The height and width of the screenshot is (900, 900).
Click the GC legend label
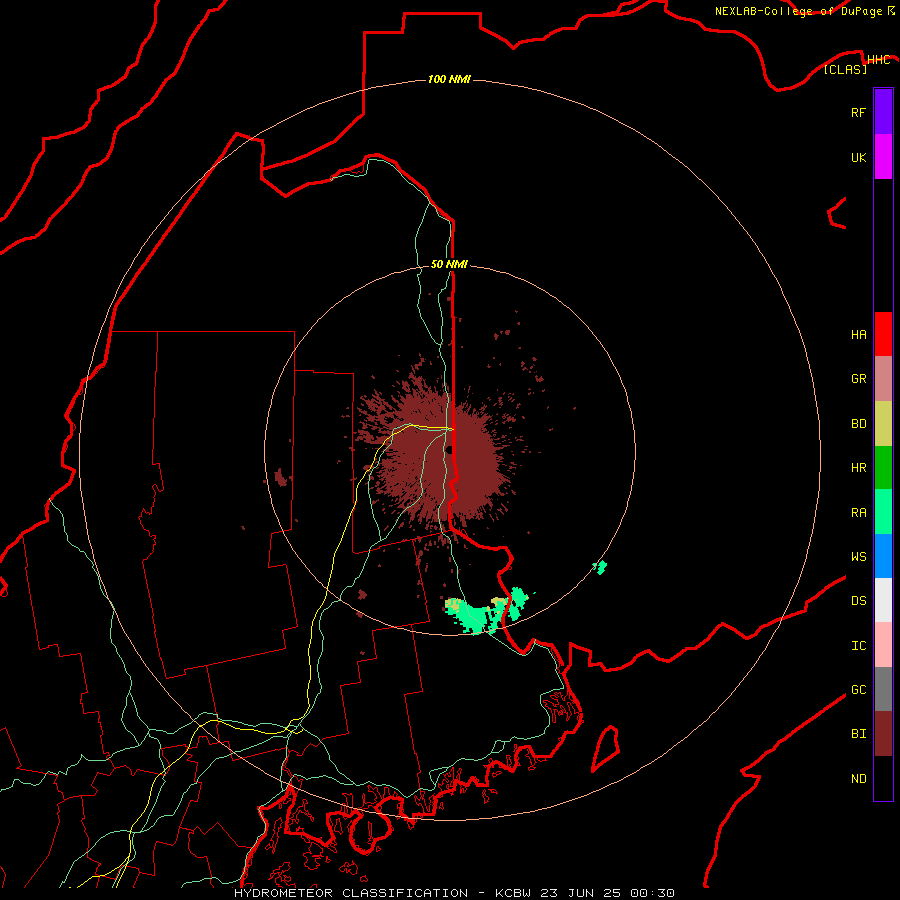(x=858, y=689)
